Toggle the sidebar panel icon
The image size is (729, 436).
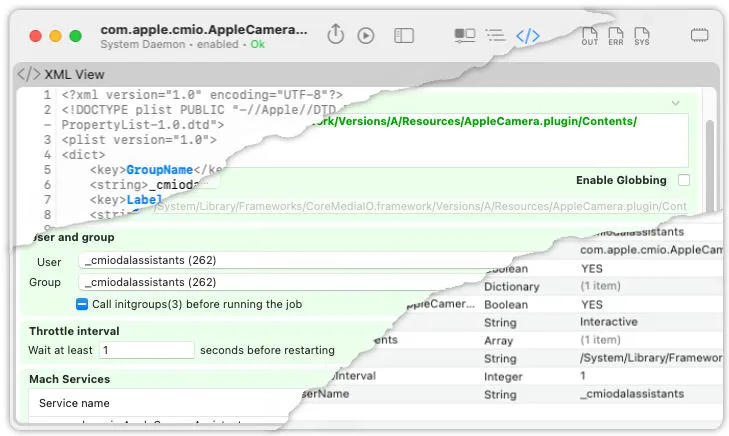click(x=403, y=35)
